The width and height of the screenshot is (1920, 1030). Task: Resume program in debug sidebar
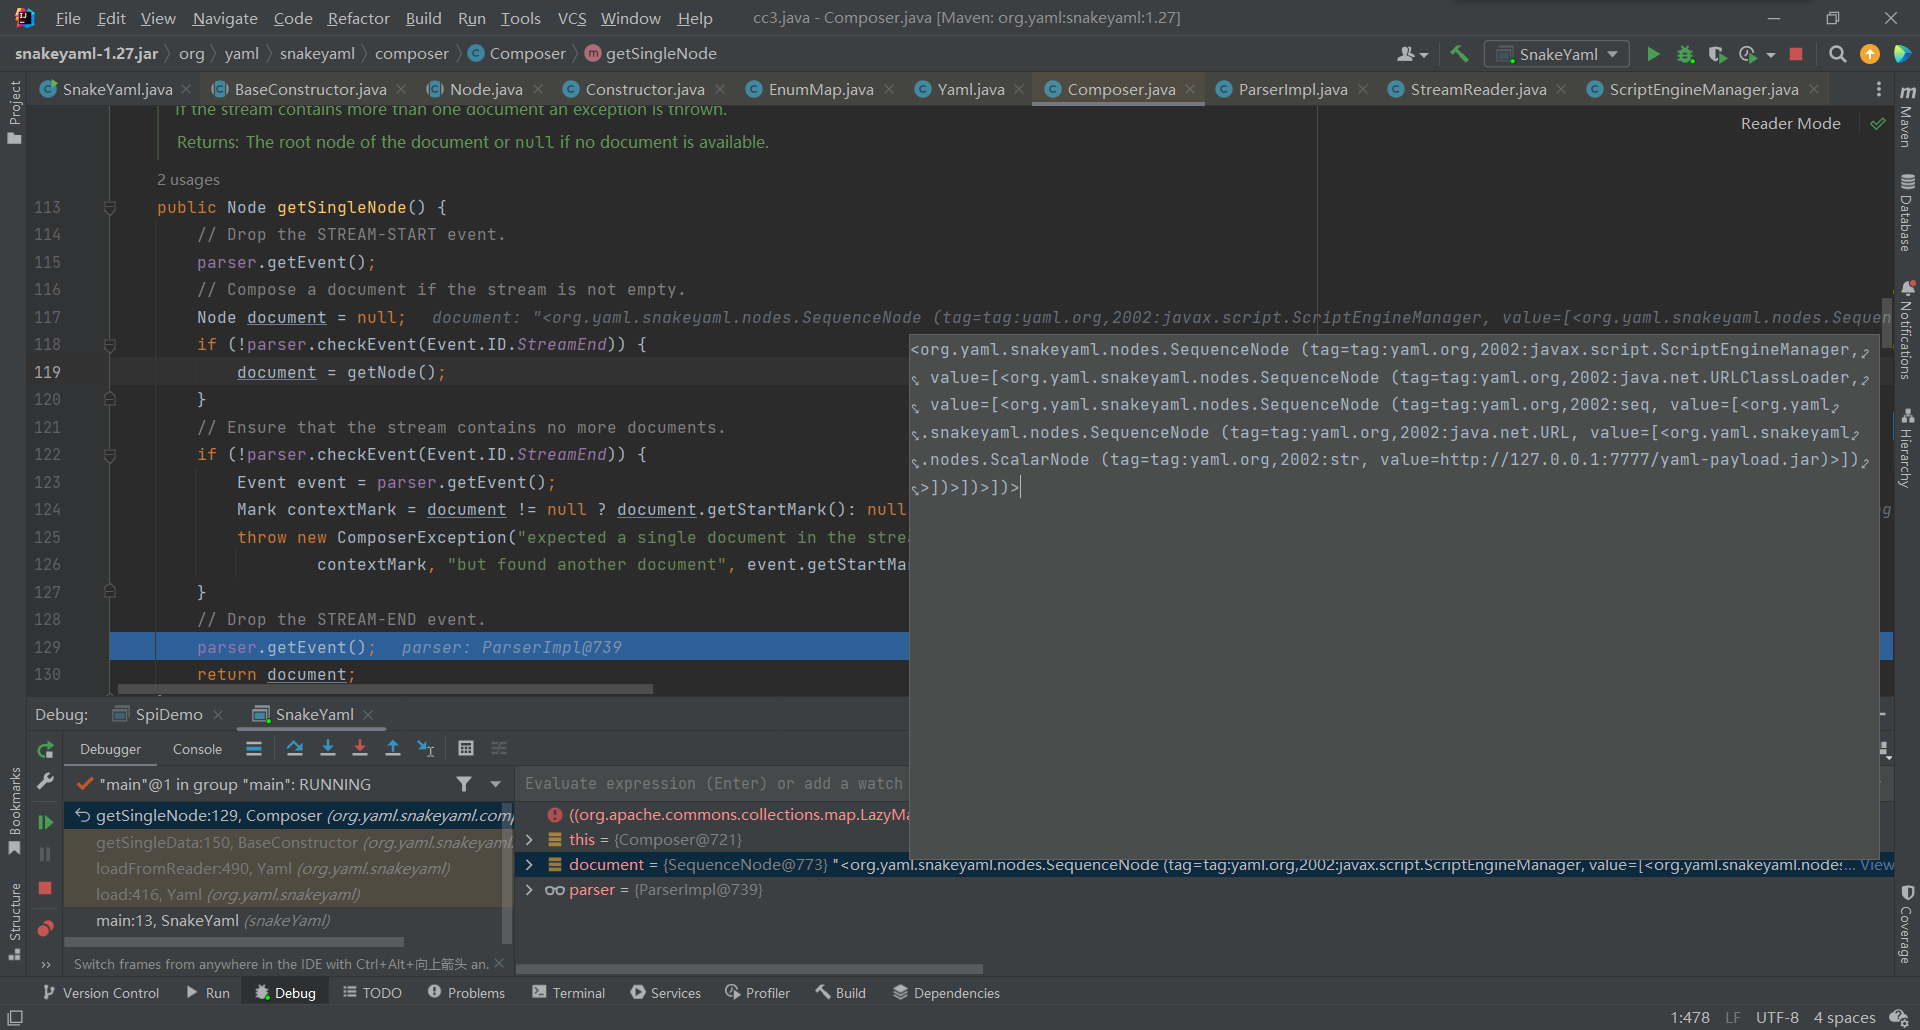click(x=45, y=822)
